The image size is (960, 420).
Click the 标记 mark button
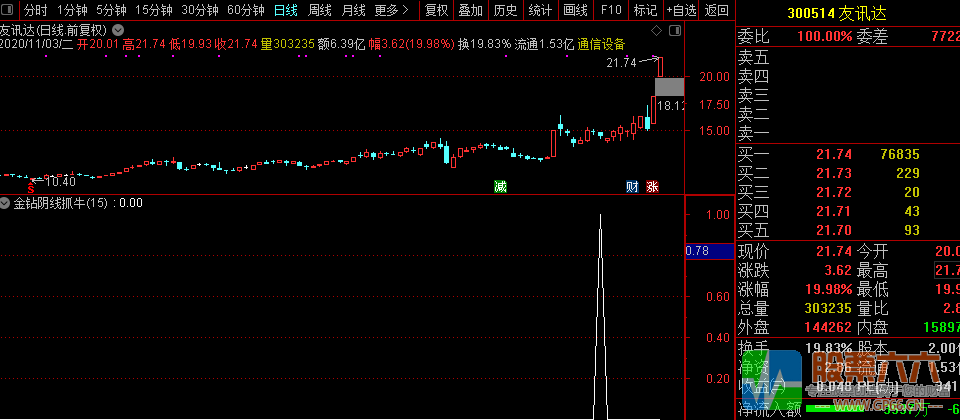click(x=645, y=10)
